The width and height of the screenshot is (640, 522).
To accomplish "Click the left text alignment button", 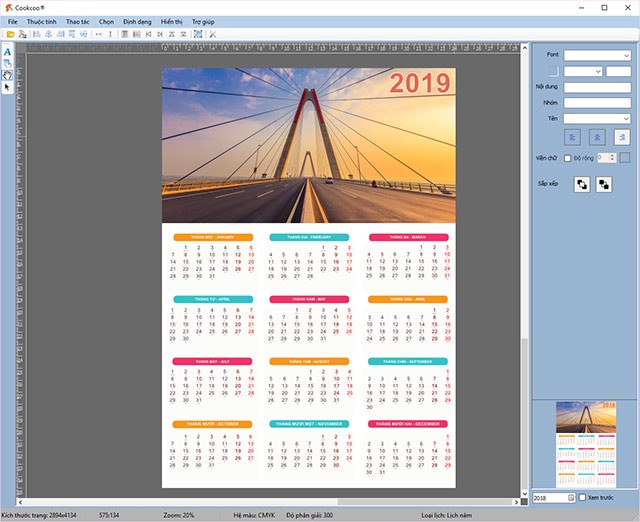I will [x=573, y=137].
